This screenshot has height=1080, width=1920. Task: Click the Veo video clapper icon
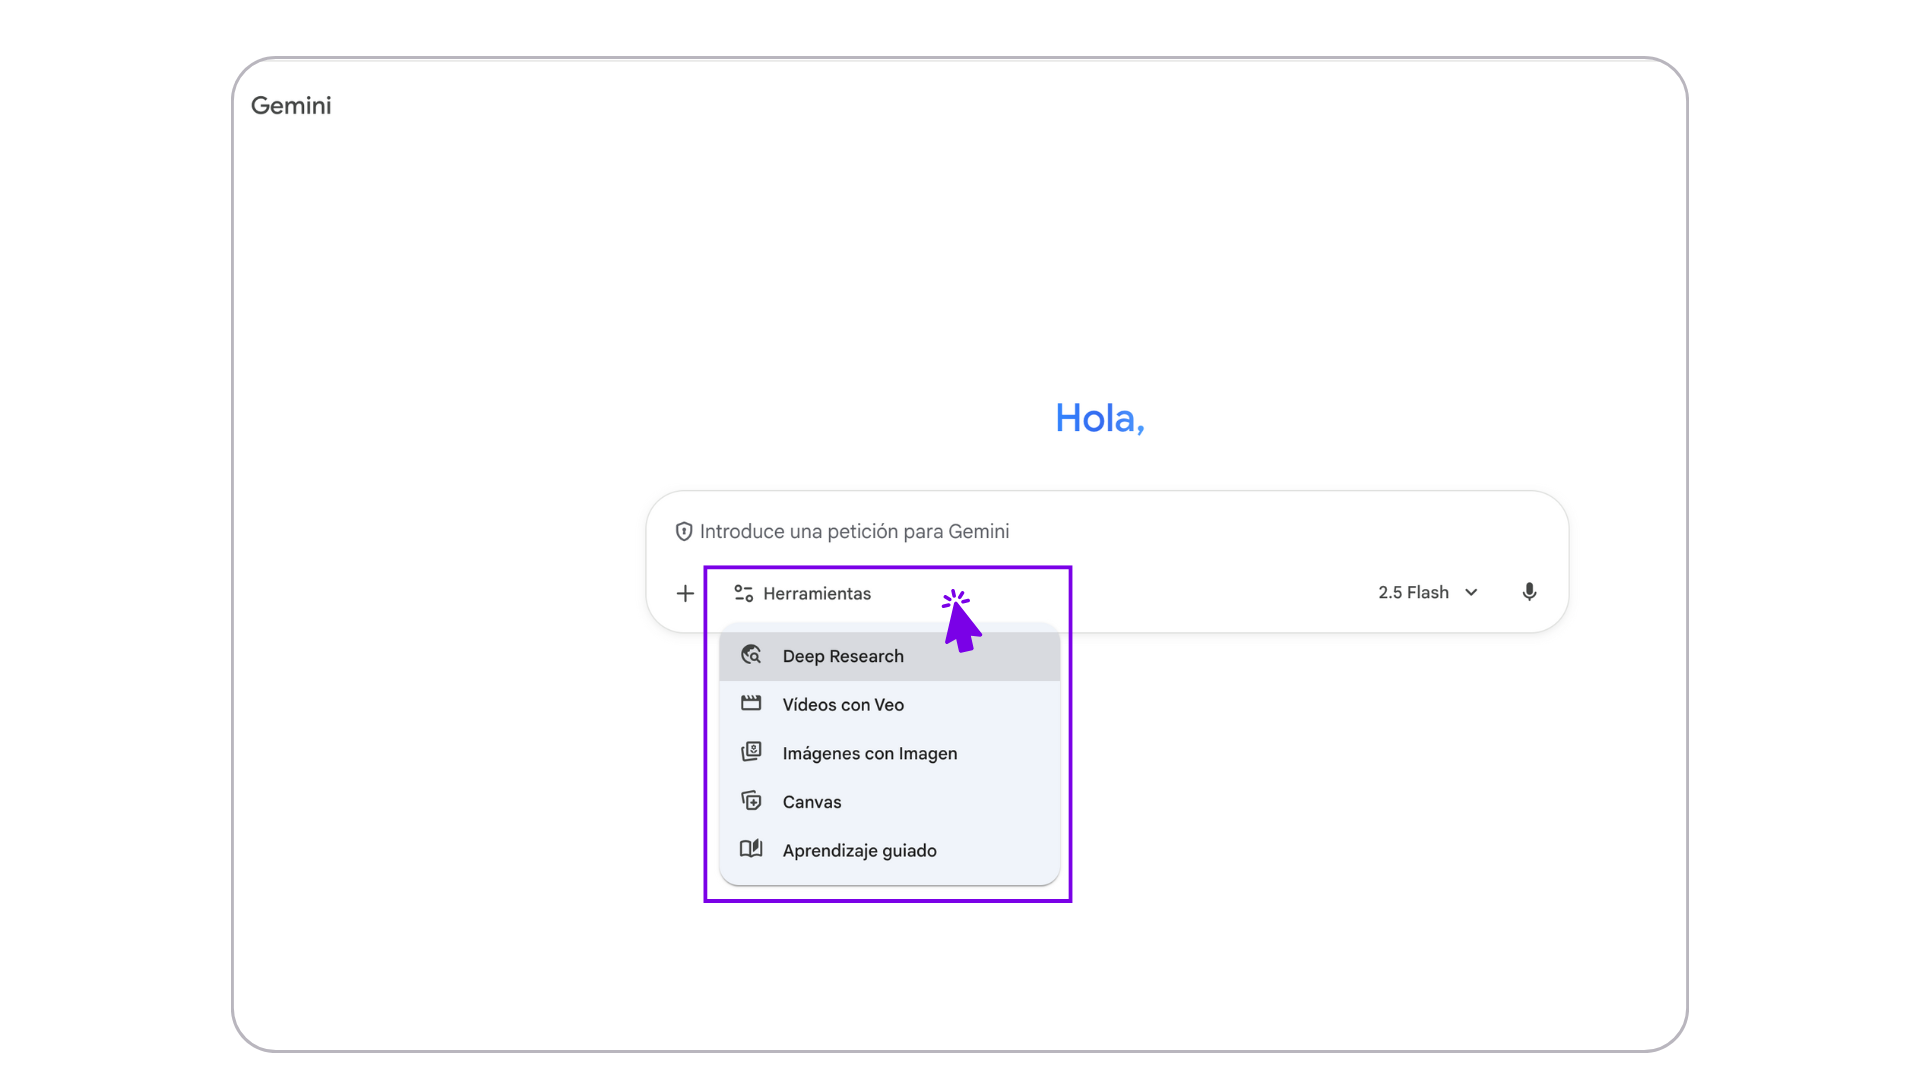[x=751, y=703]
